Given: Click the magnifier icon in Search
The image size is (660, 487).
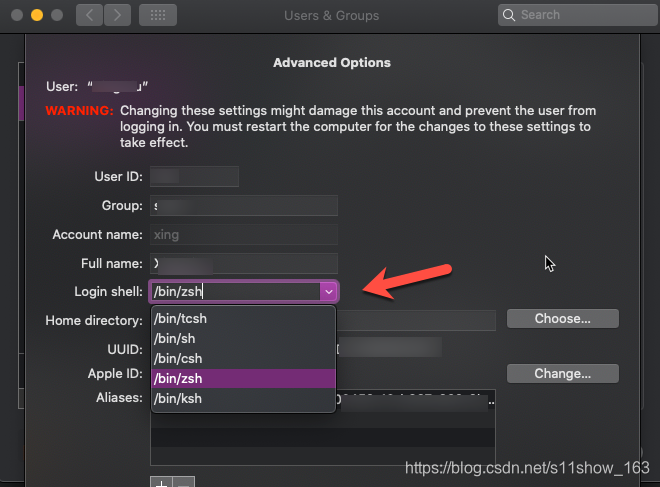Looking at the screenshot, I should (x=509, y=15).
